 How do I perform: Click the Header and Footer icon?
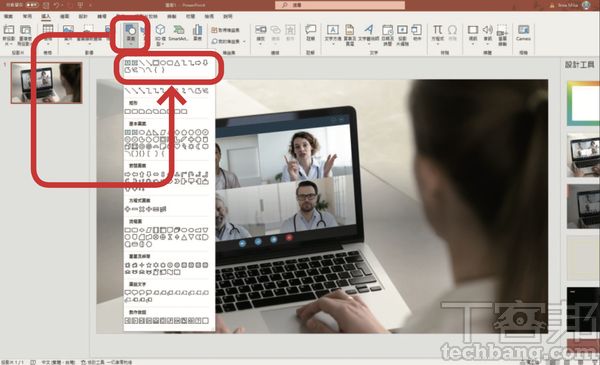point(349,30)
